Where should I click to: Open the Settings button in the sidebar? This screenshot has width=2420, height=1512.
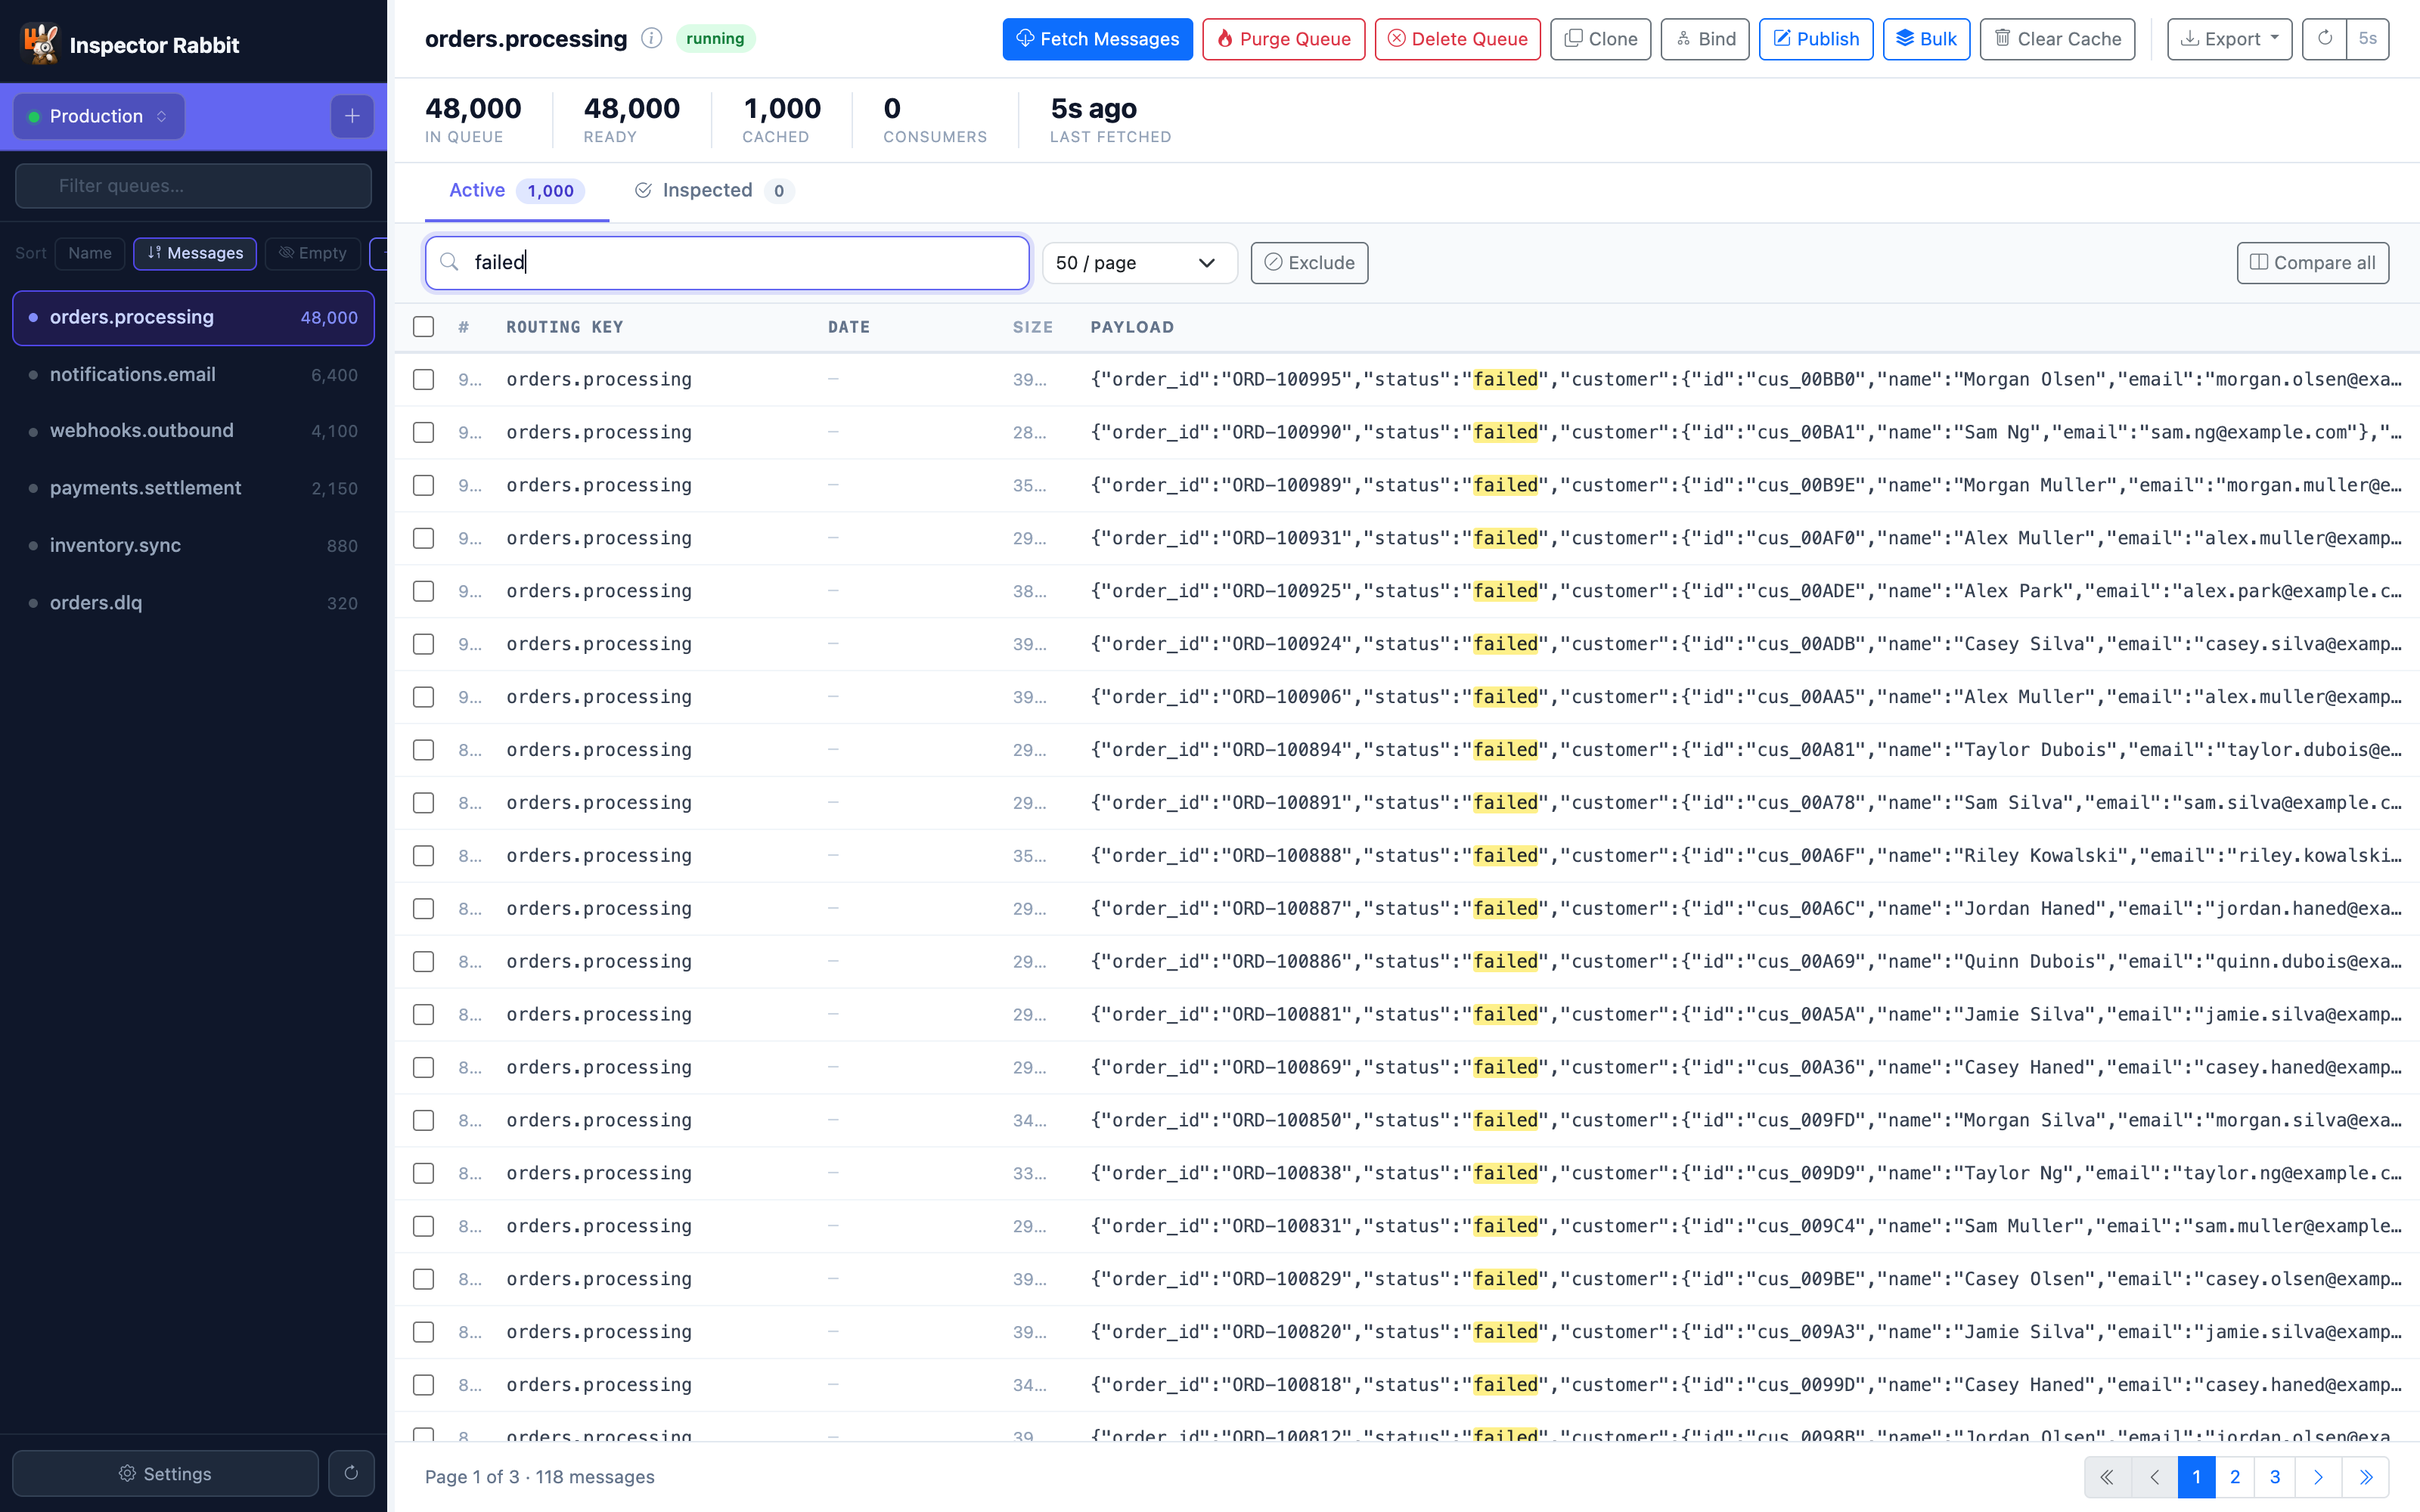(165, 1473)
